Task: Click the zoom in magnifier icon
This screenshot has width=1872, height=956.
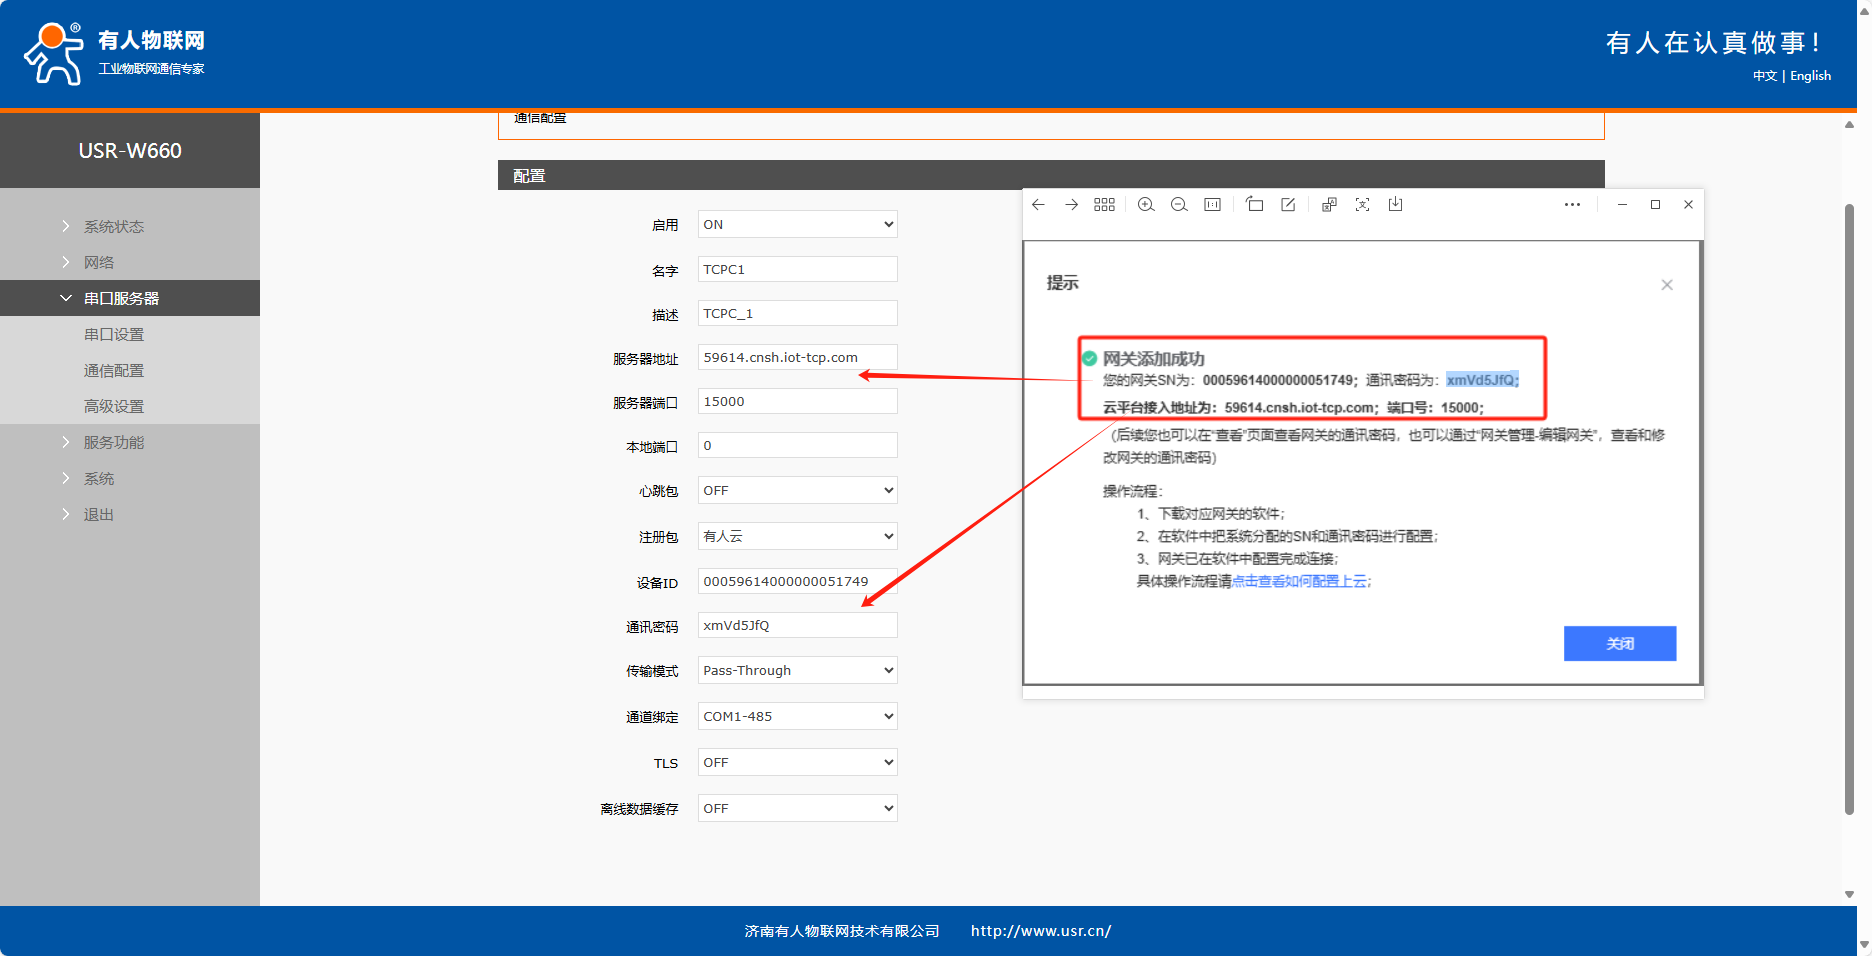Action: [x=1146, y=205]
